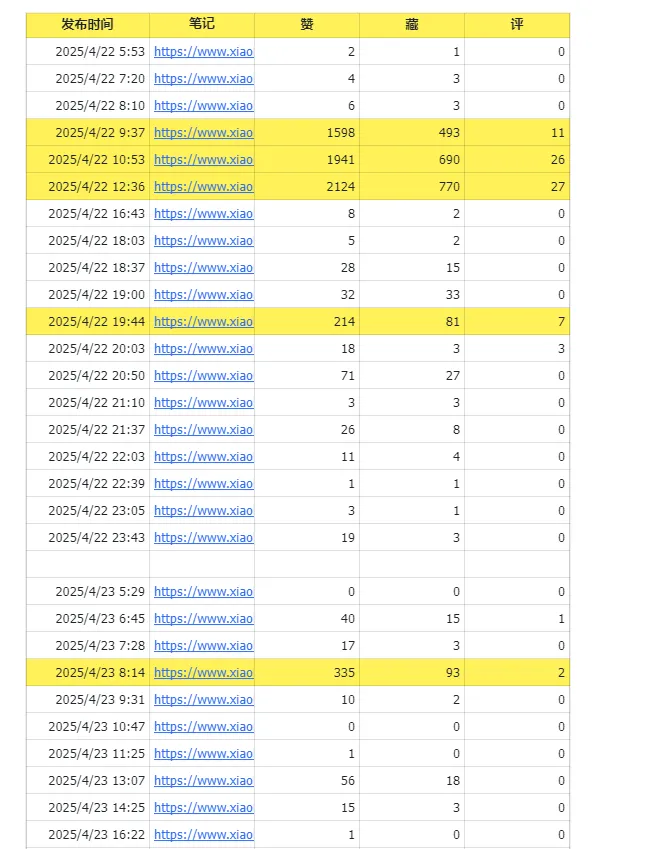Click the 赞 column header
The image size is (650, 849).
tap(307, 24)
